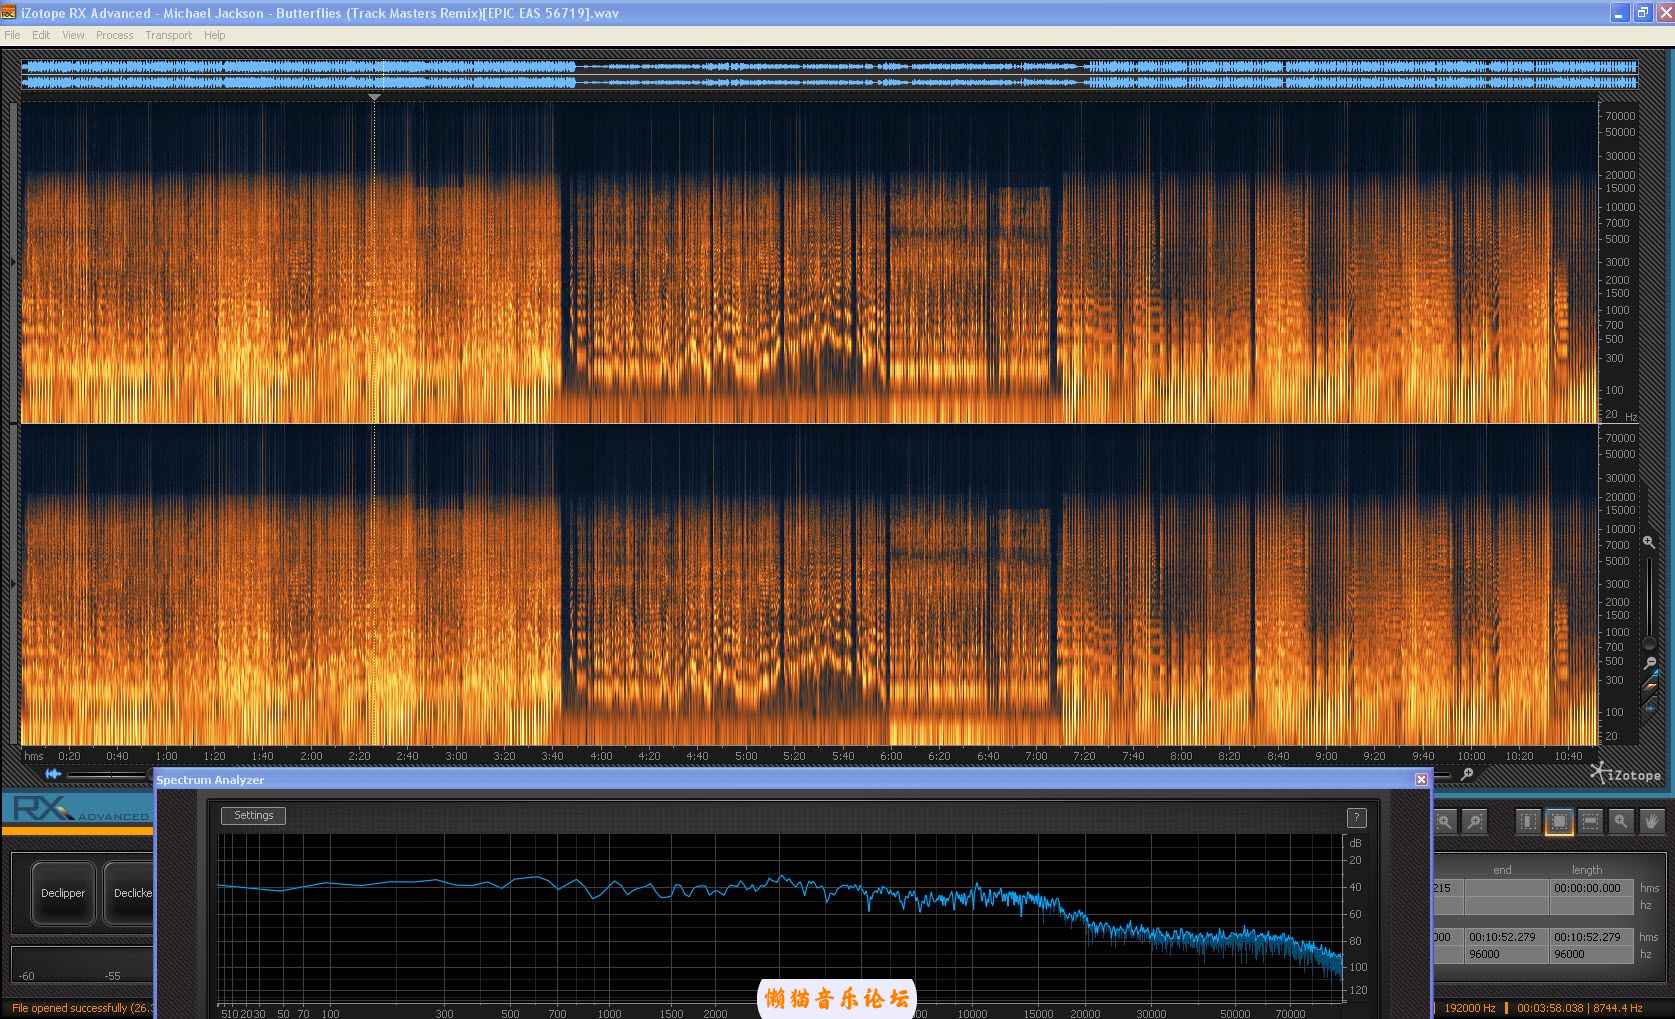Click the selection length hms field
The image size is (1675, 1019).
click(x=1592, y=888)
